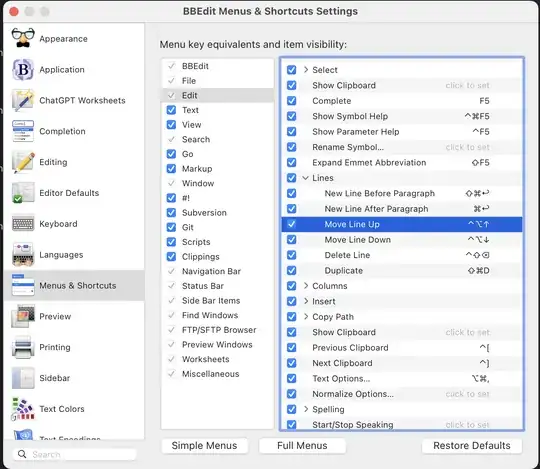Open the Appearance settings icon
540x469 pixels.
click(x=23, y=39)
